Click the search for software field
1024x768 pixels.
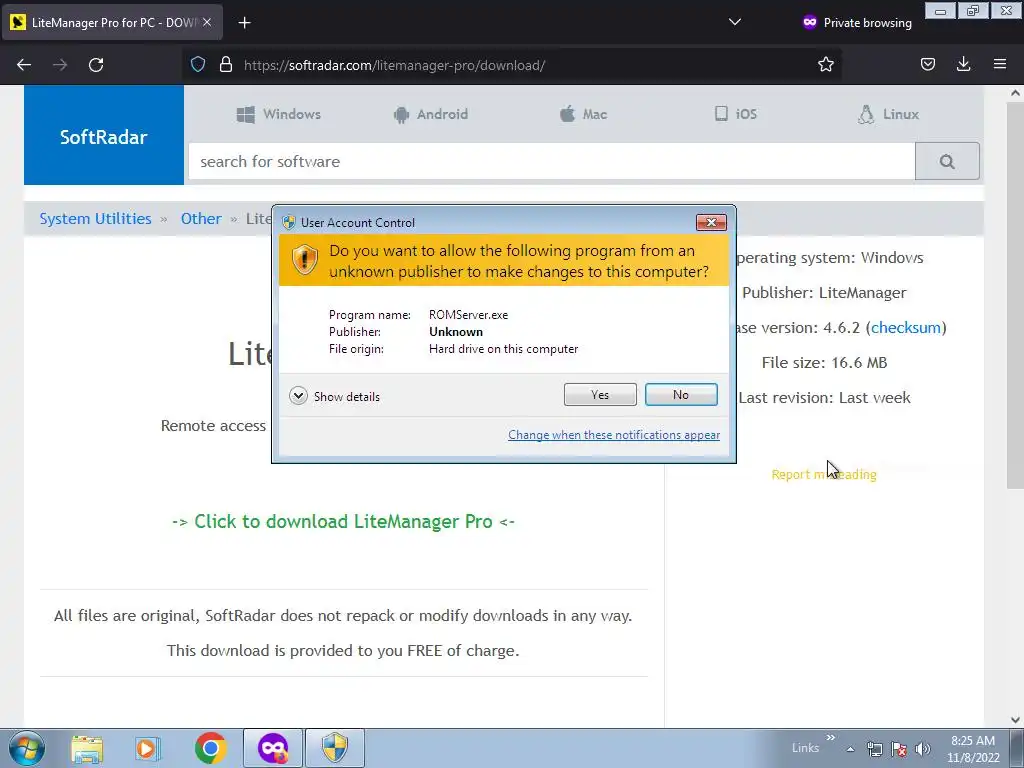[x=552, y=161]
